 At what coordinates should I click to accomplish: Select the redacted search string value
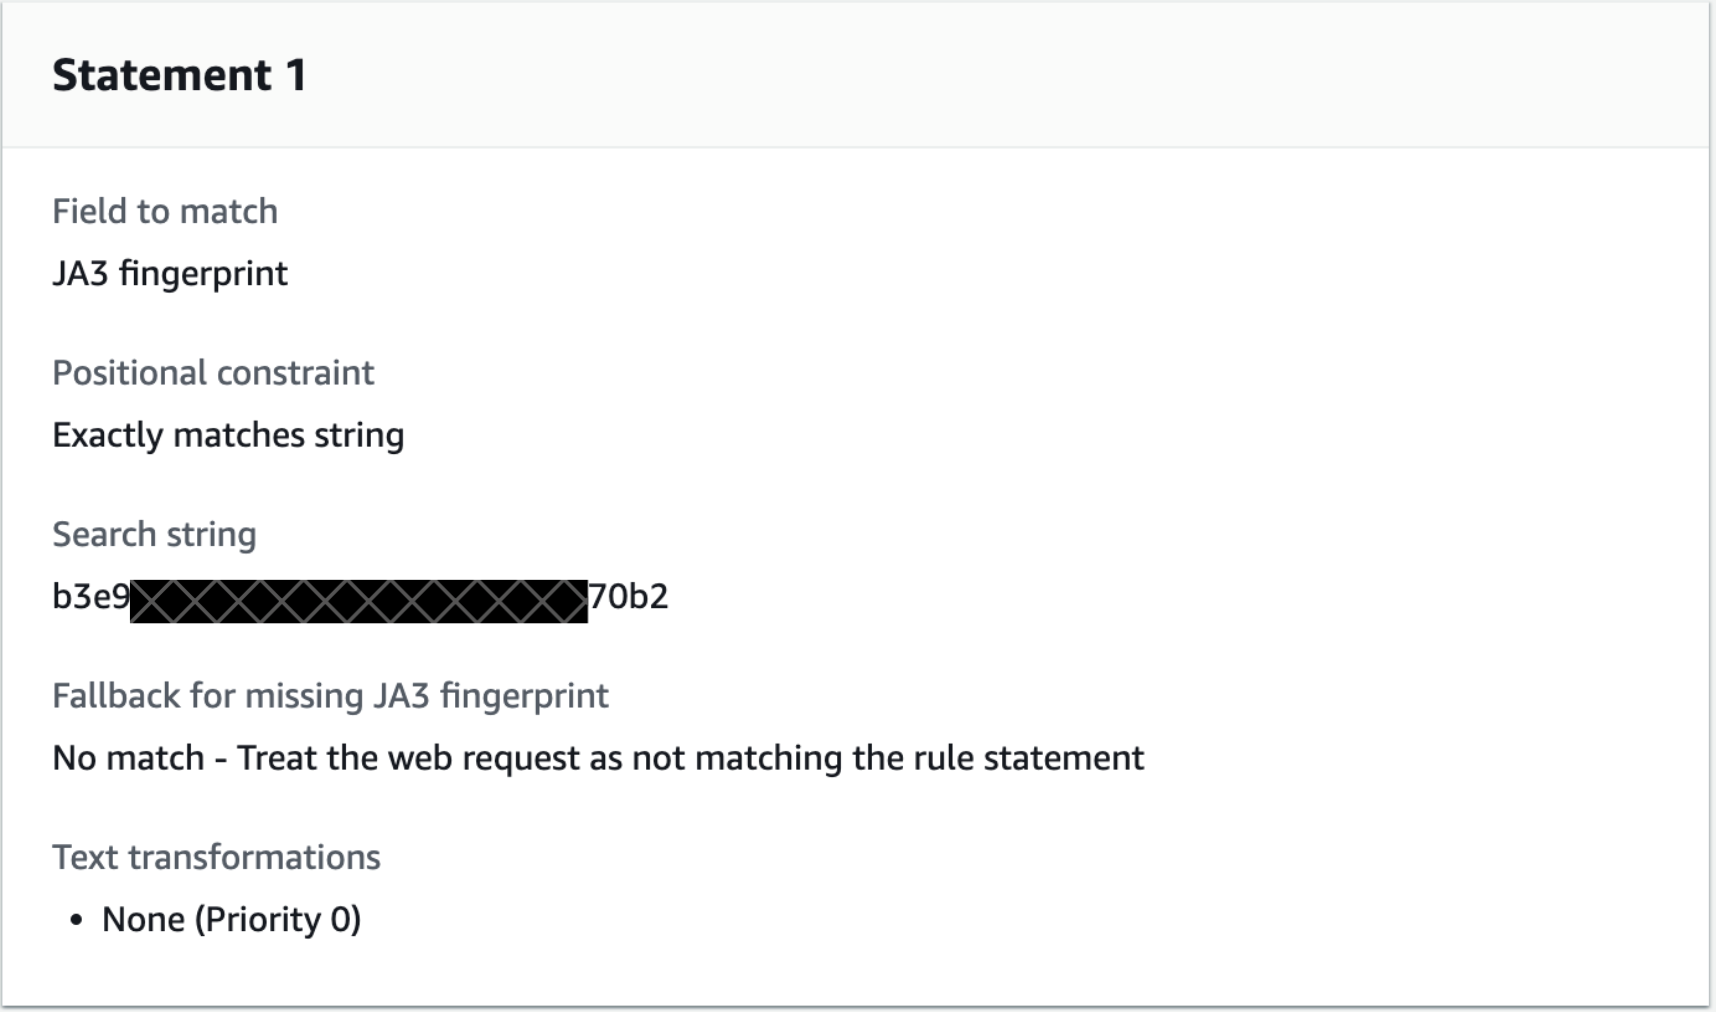coord(358,597)
